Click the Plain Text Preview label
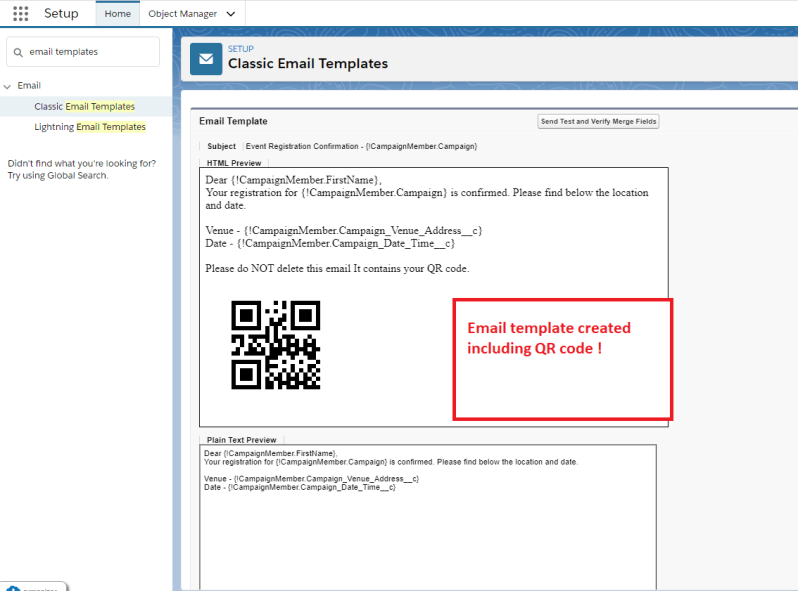Image resolution: width=798 pixels, height=591 pixels. pos(242,440)
